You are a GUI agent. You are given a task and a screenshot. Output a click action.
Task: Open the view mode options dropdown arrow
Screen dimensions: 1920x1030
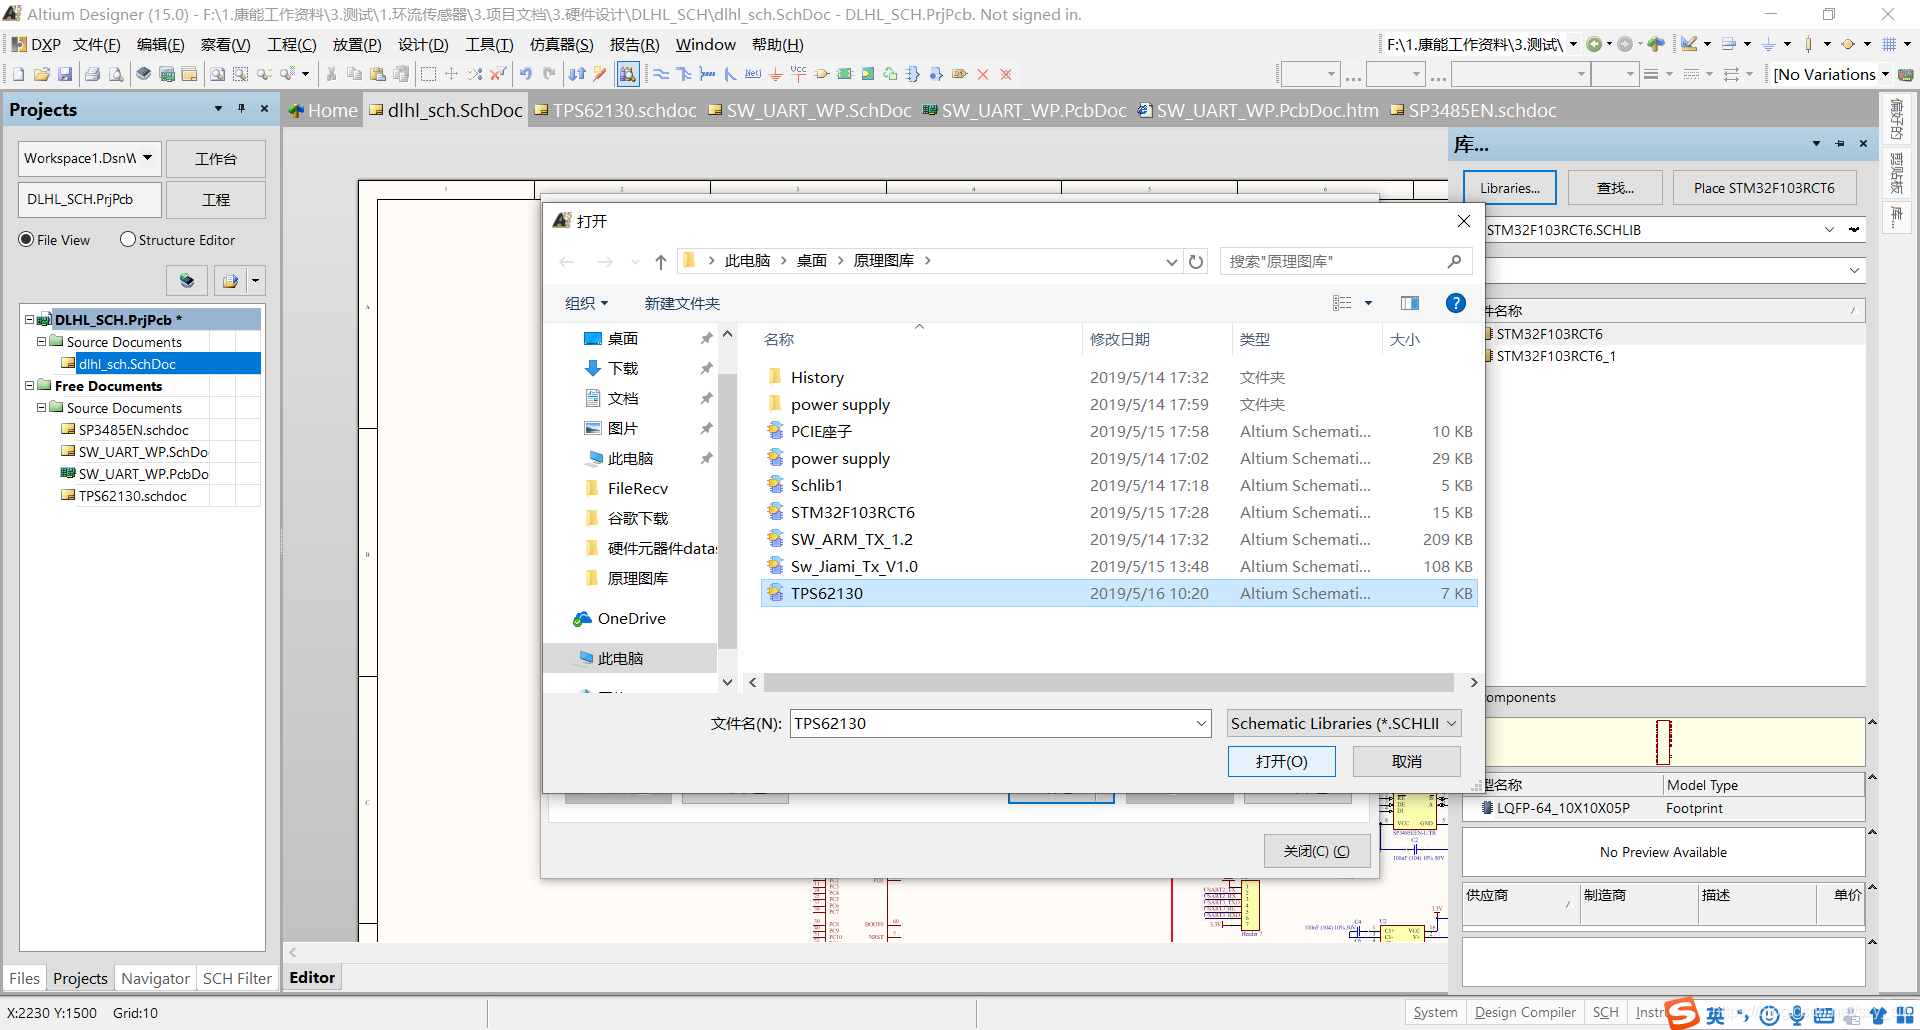click(1368, 303)
